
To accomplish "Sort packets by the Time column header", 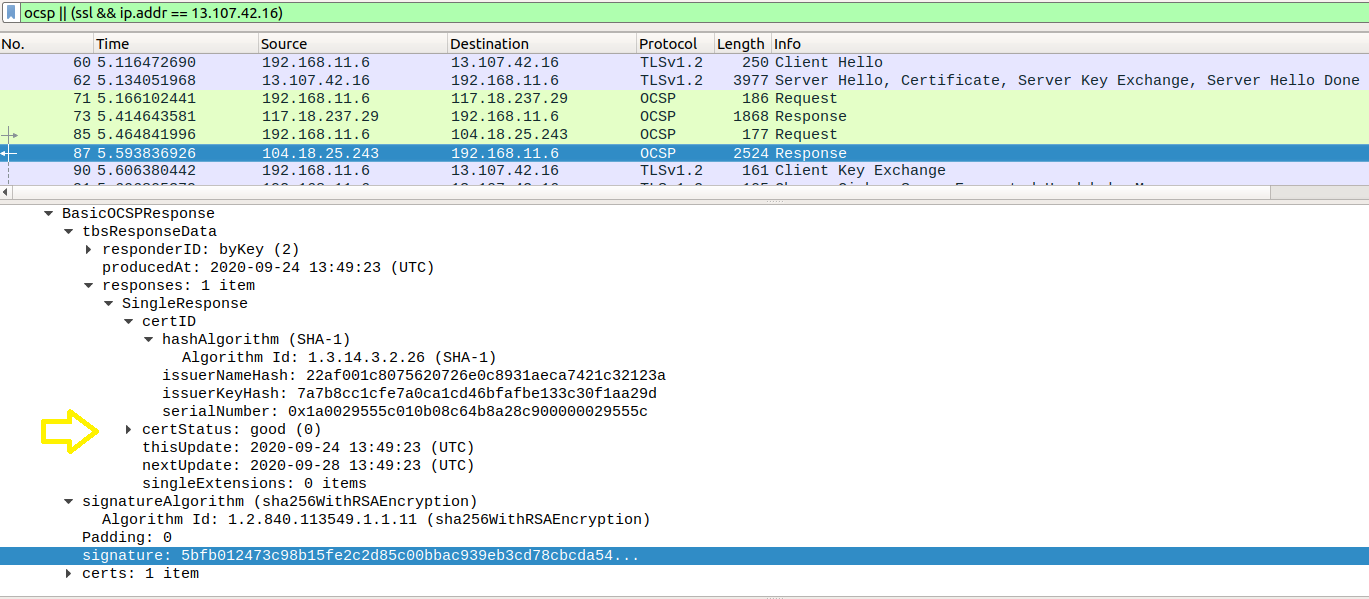I will coord(176,44).
